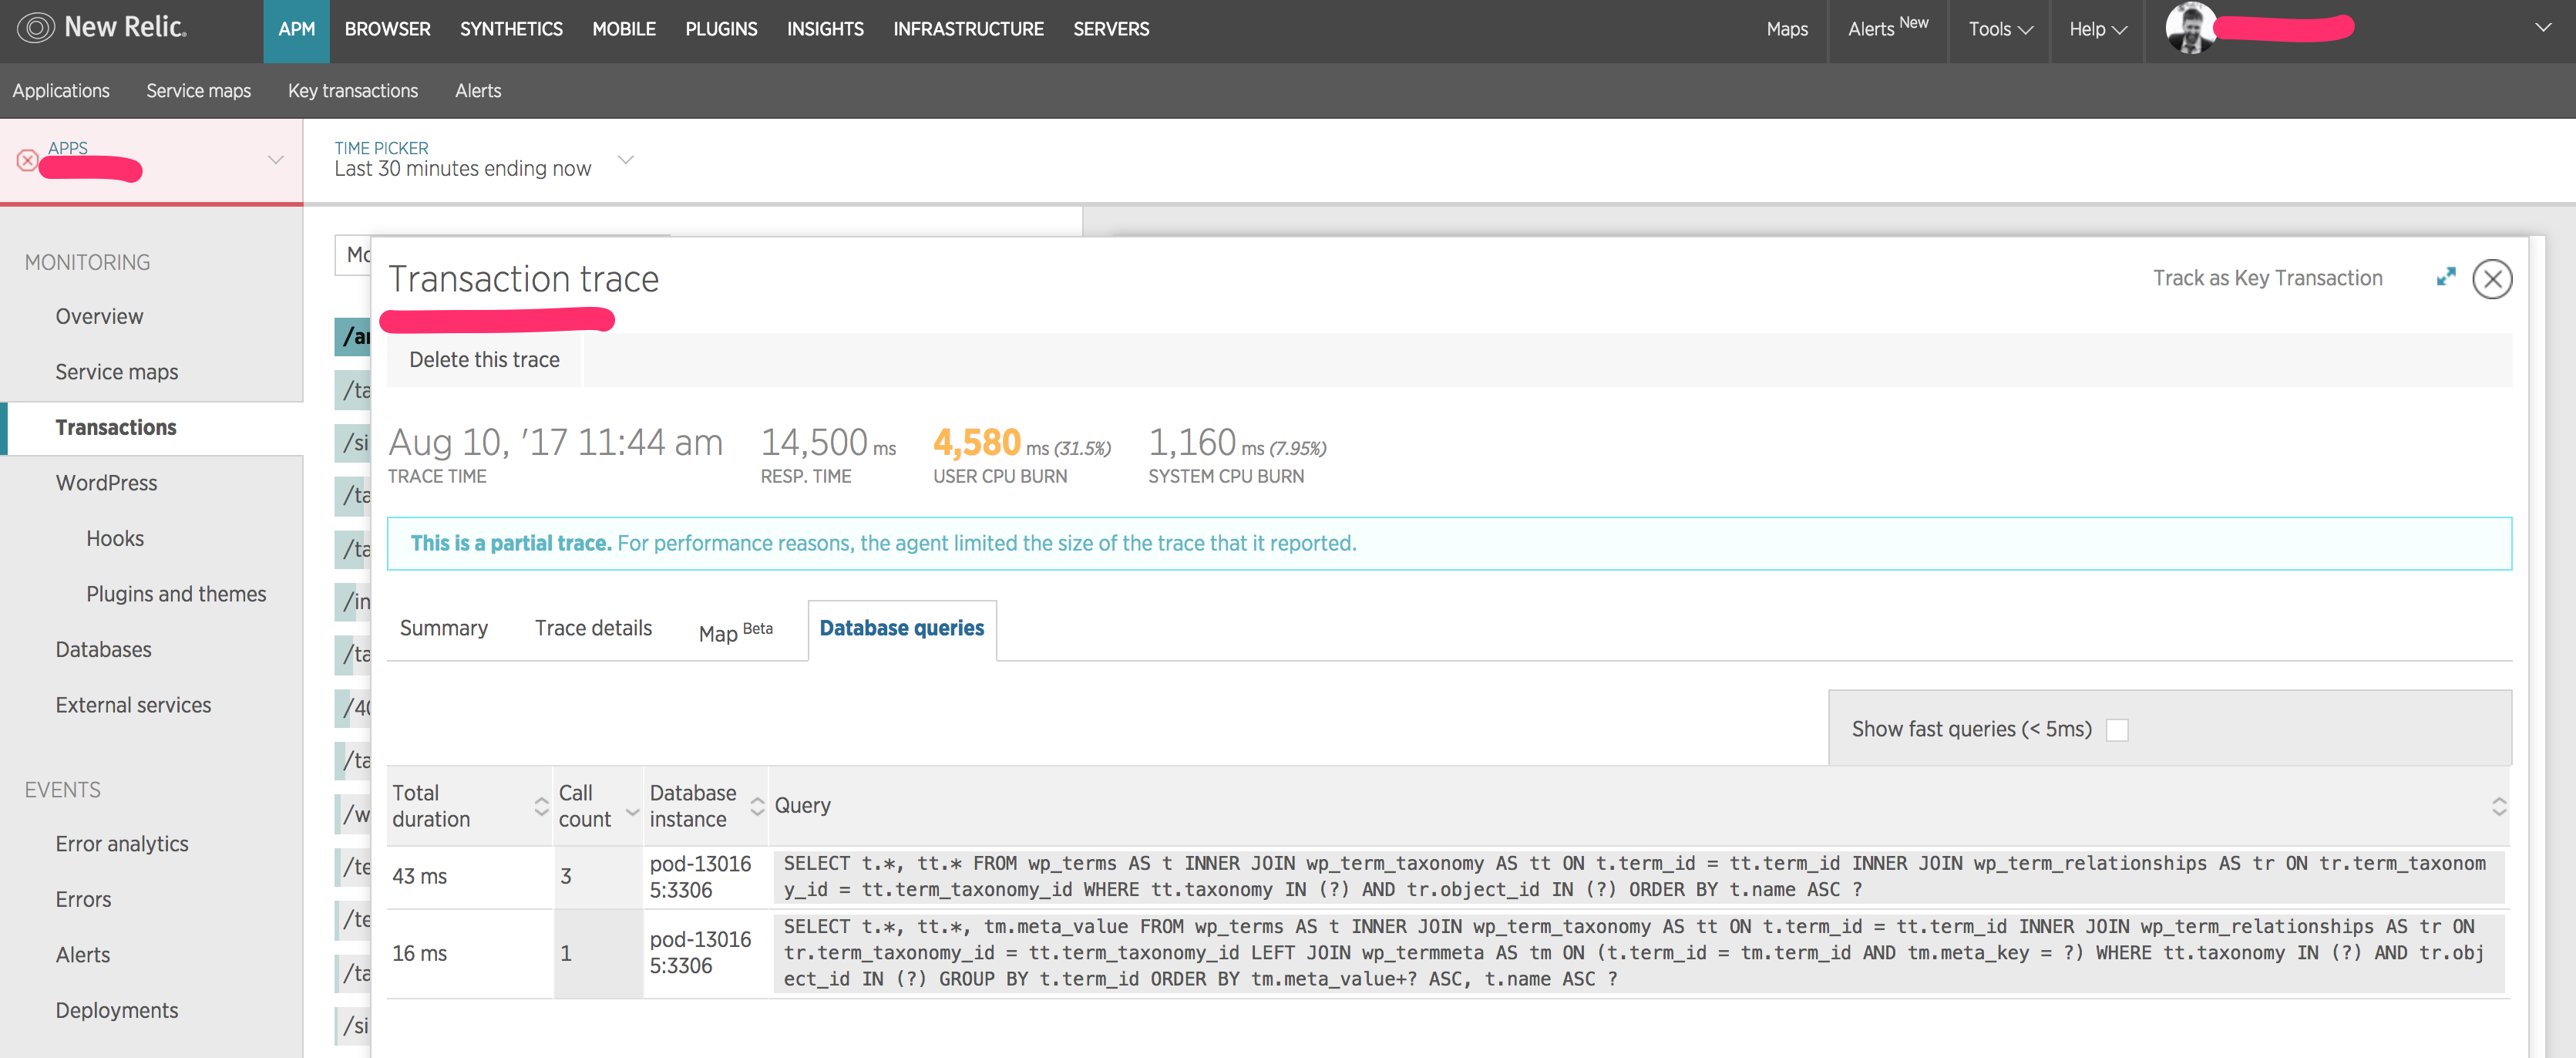Enable Show fast queries checkbox
Screen dimensions: 2576x1058
(2117, 730)
